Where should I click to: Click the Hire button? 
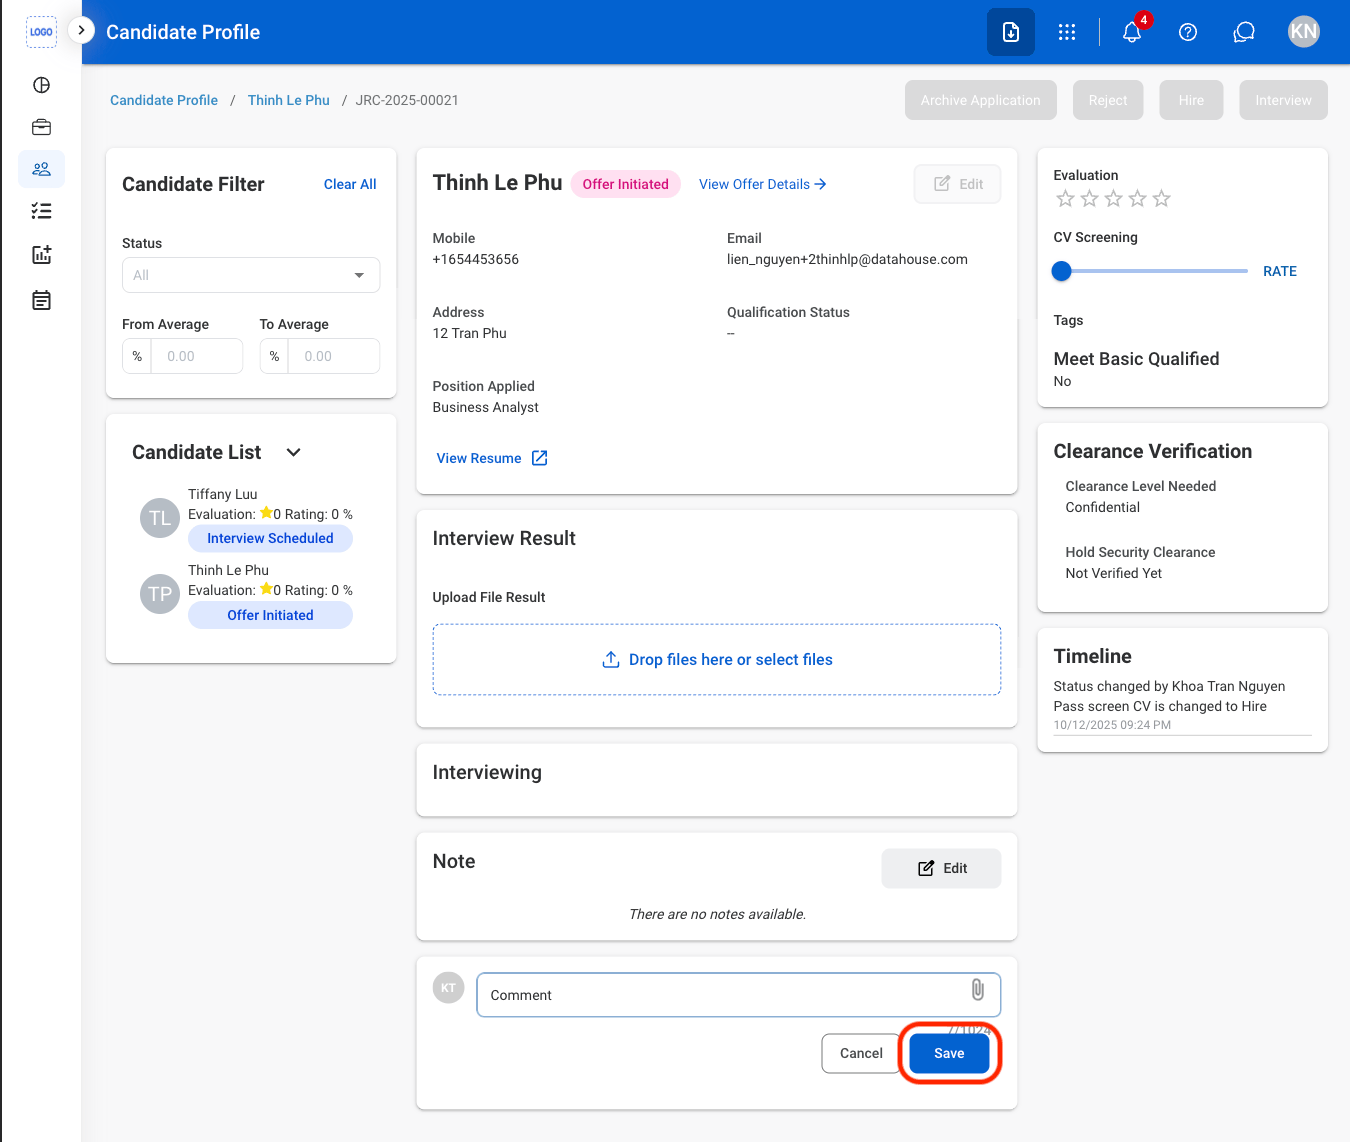tap(1191, 100)
